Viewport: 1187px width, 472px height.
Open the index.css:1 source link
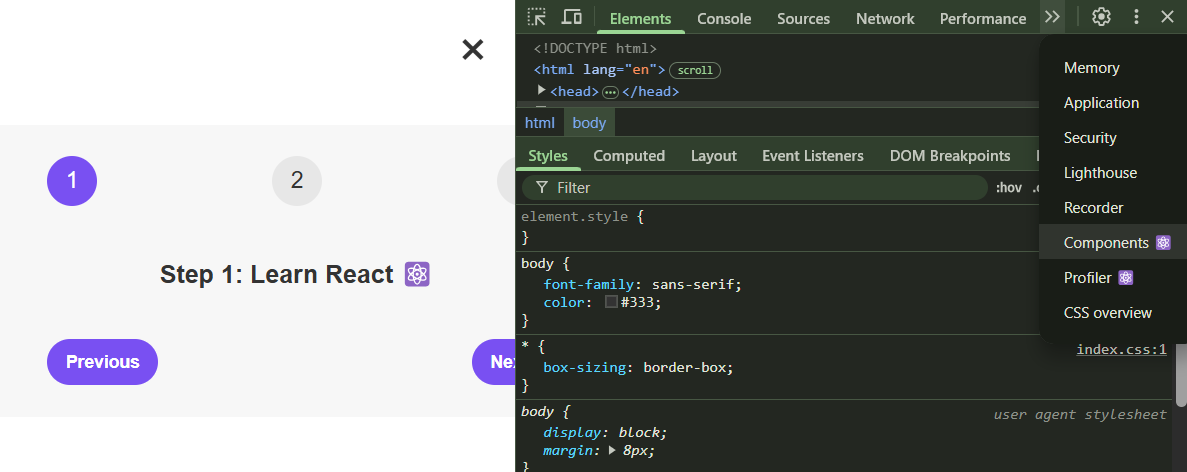(1121, 349)
